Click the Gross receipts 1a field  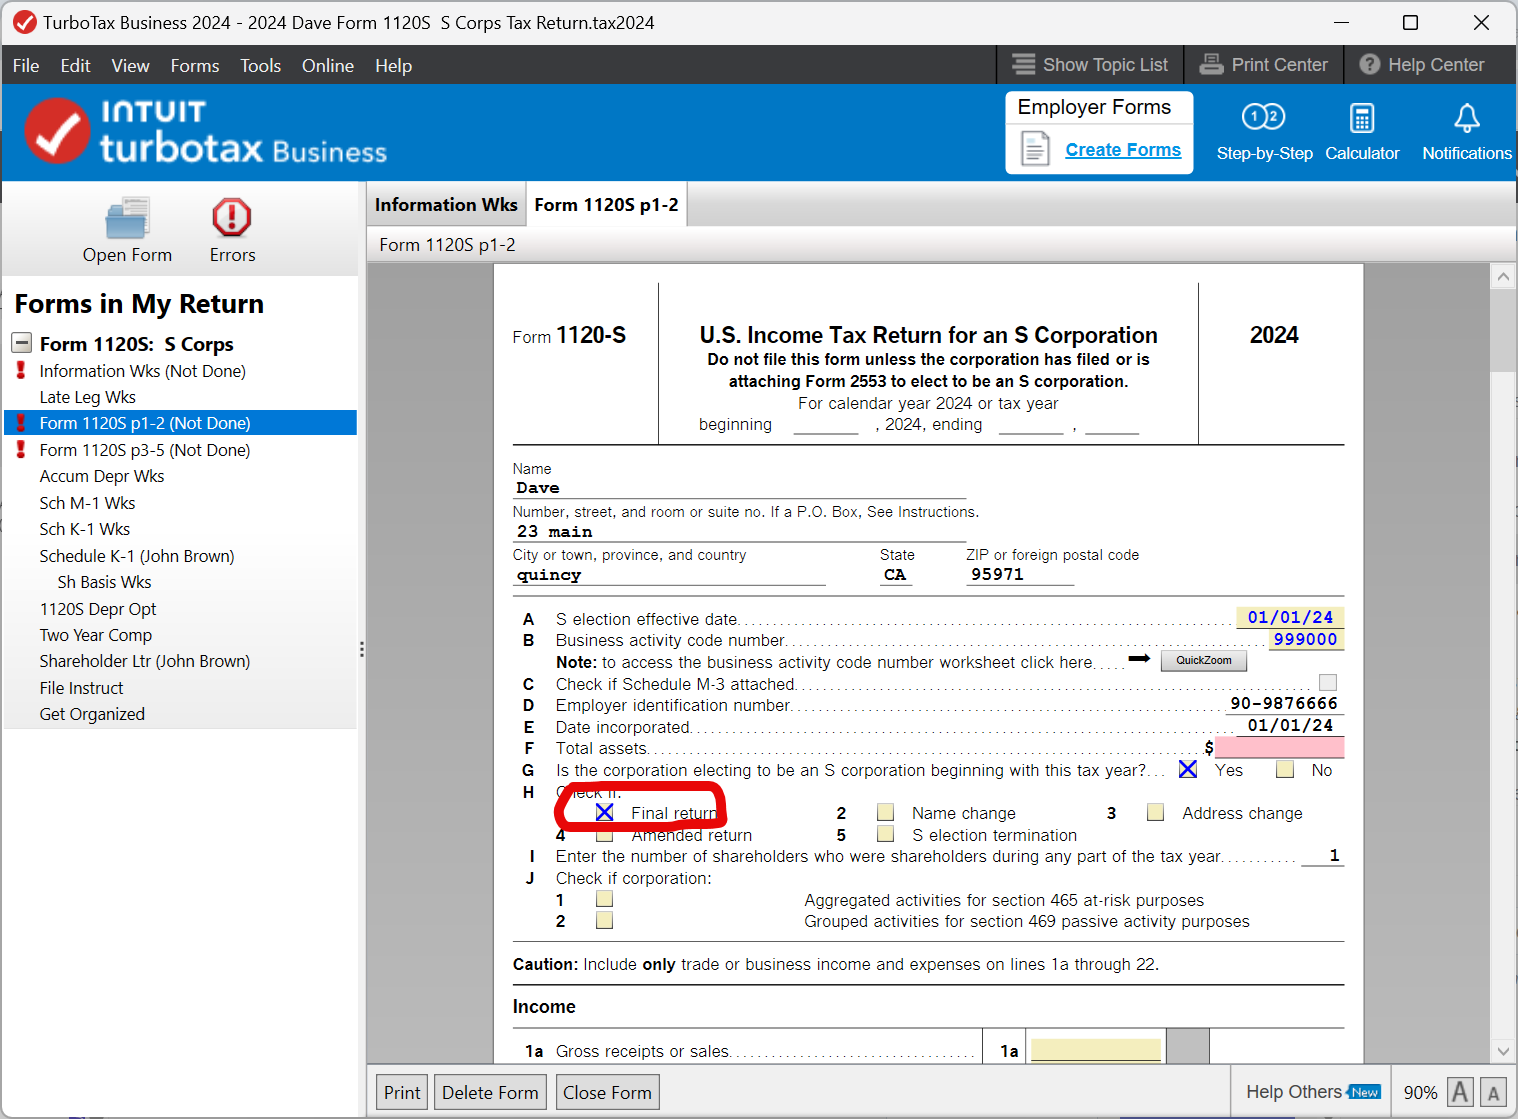coord(1096,1050)
